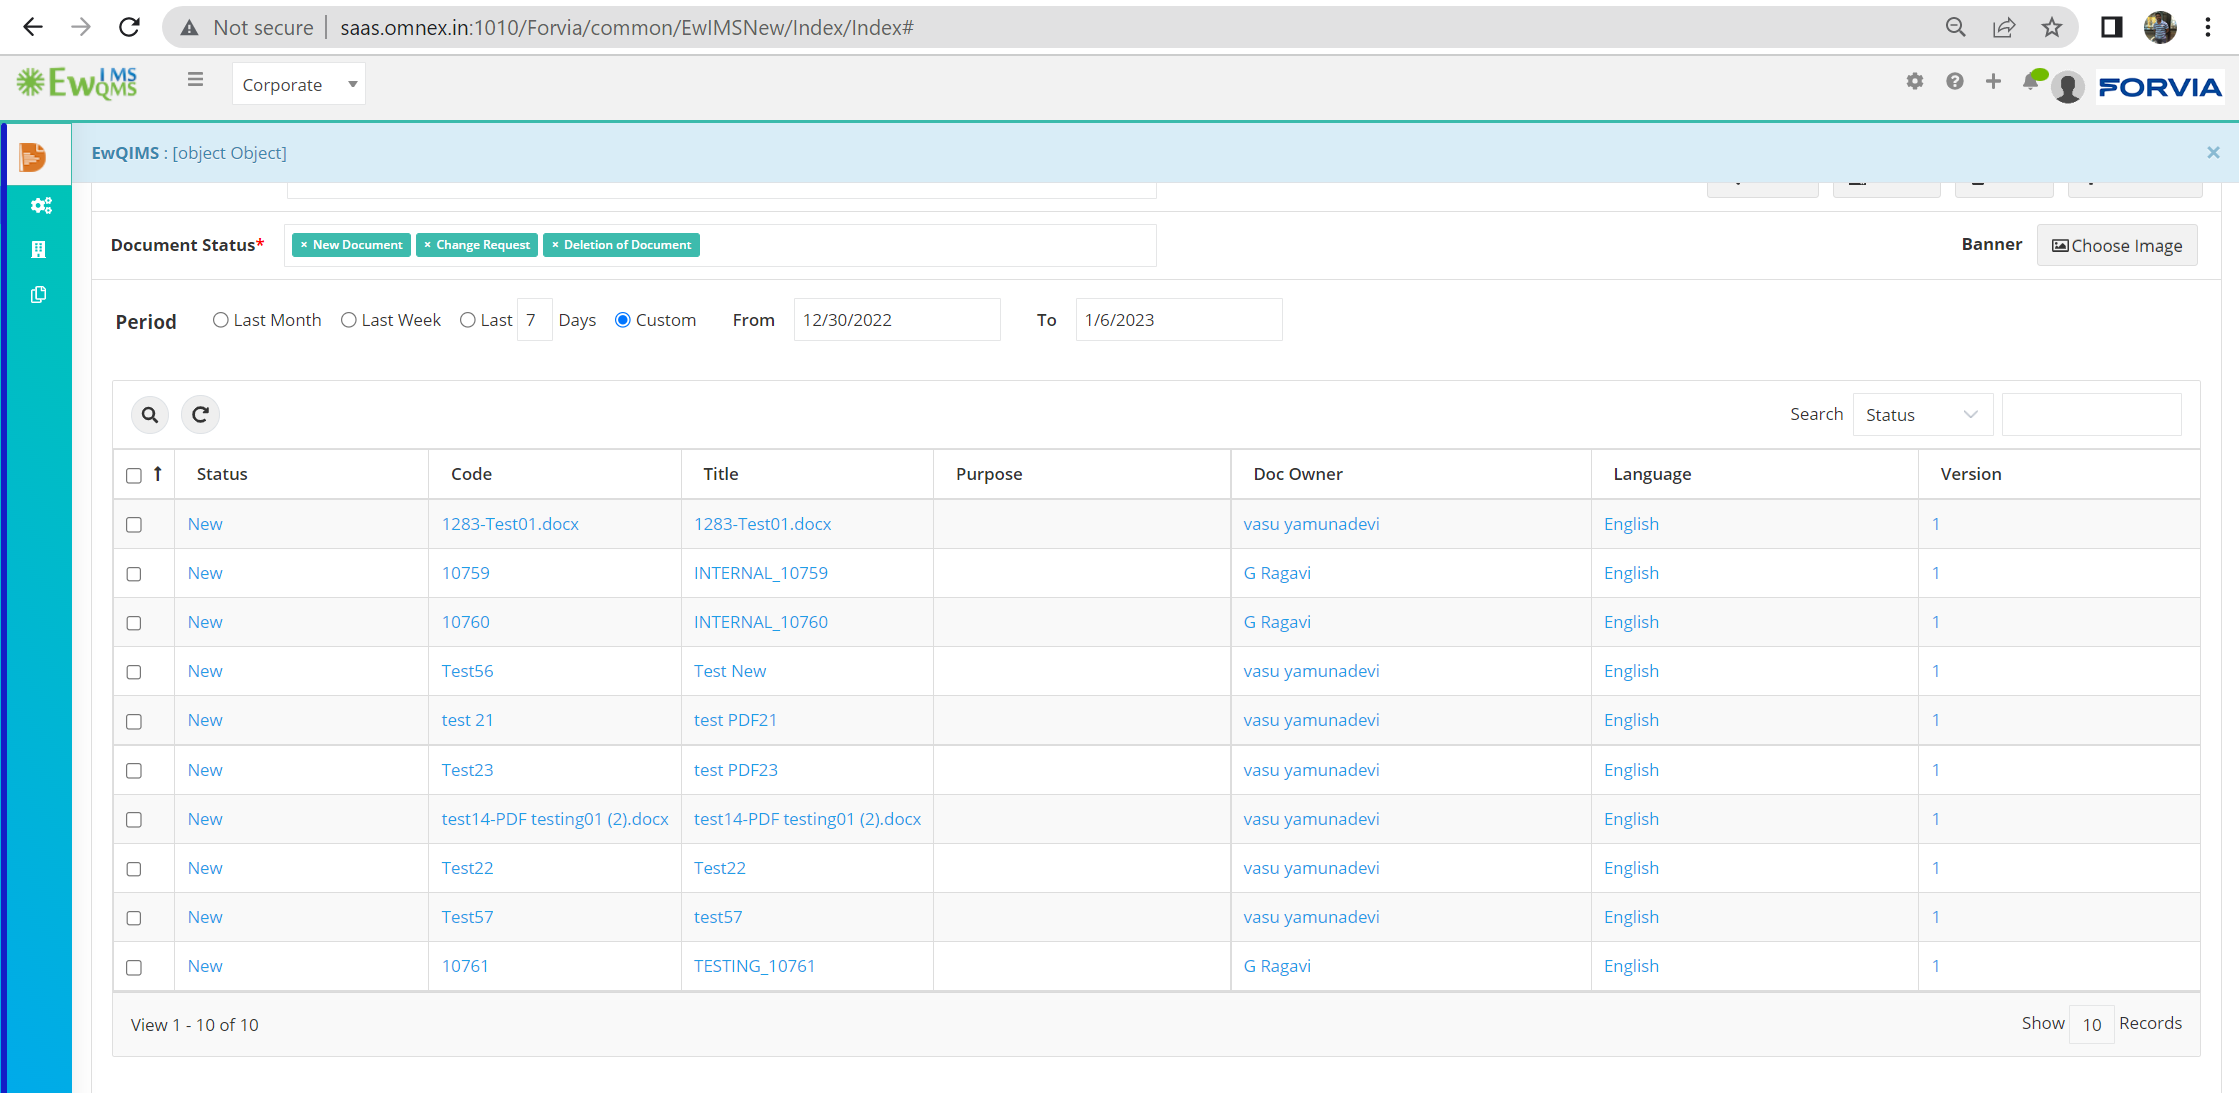Image resolution: width=2239 pixels, height=1093 pixels.
Task: Click the browser address bar URL
Action: coord(627,27)
